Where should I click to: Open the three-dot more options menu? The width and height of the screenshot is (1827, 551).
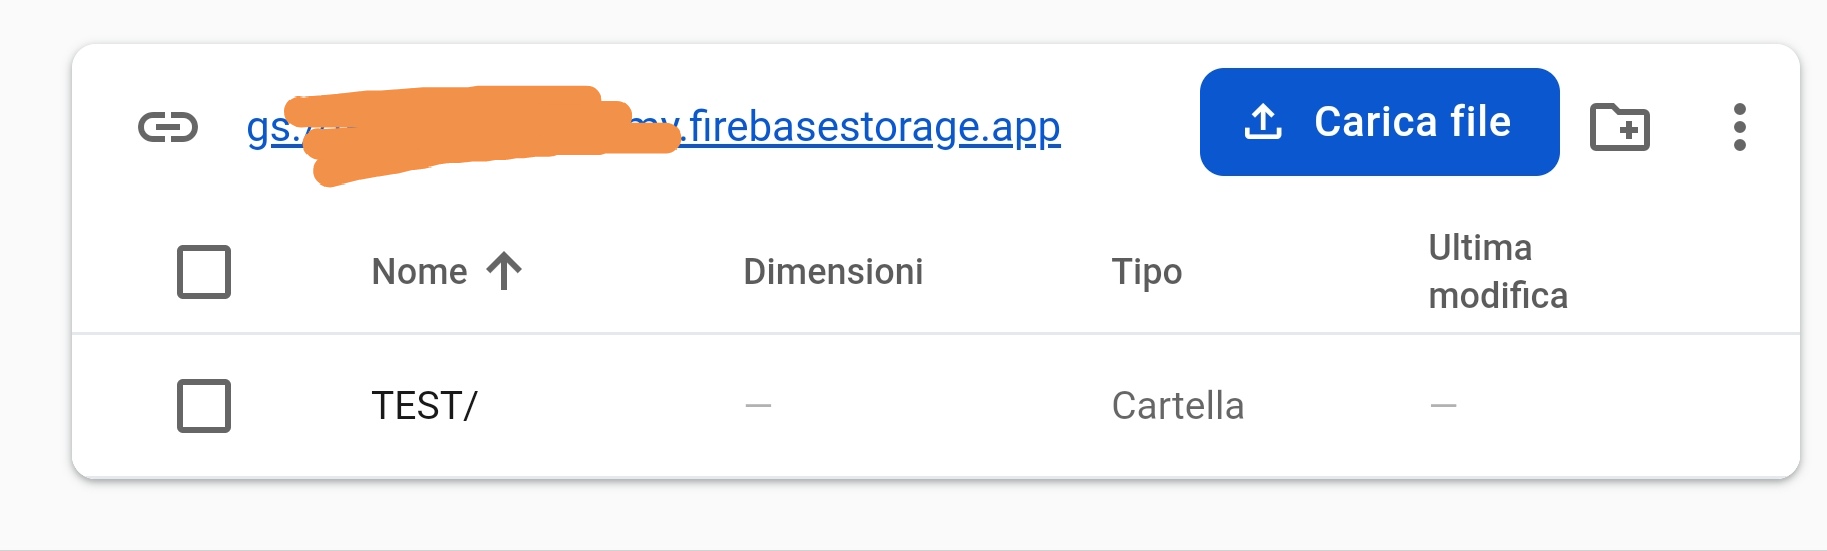tap(1740, 127)
